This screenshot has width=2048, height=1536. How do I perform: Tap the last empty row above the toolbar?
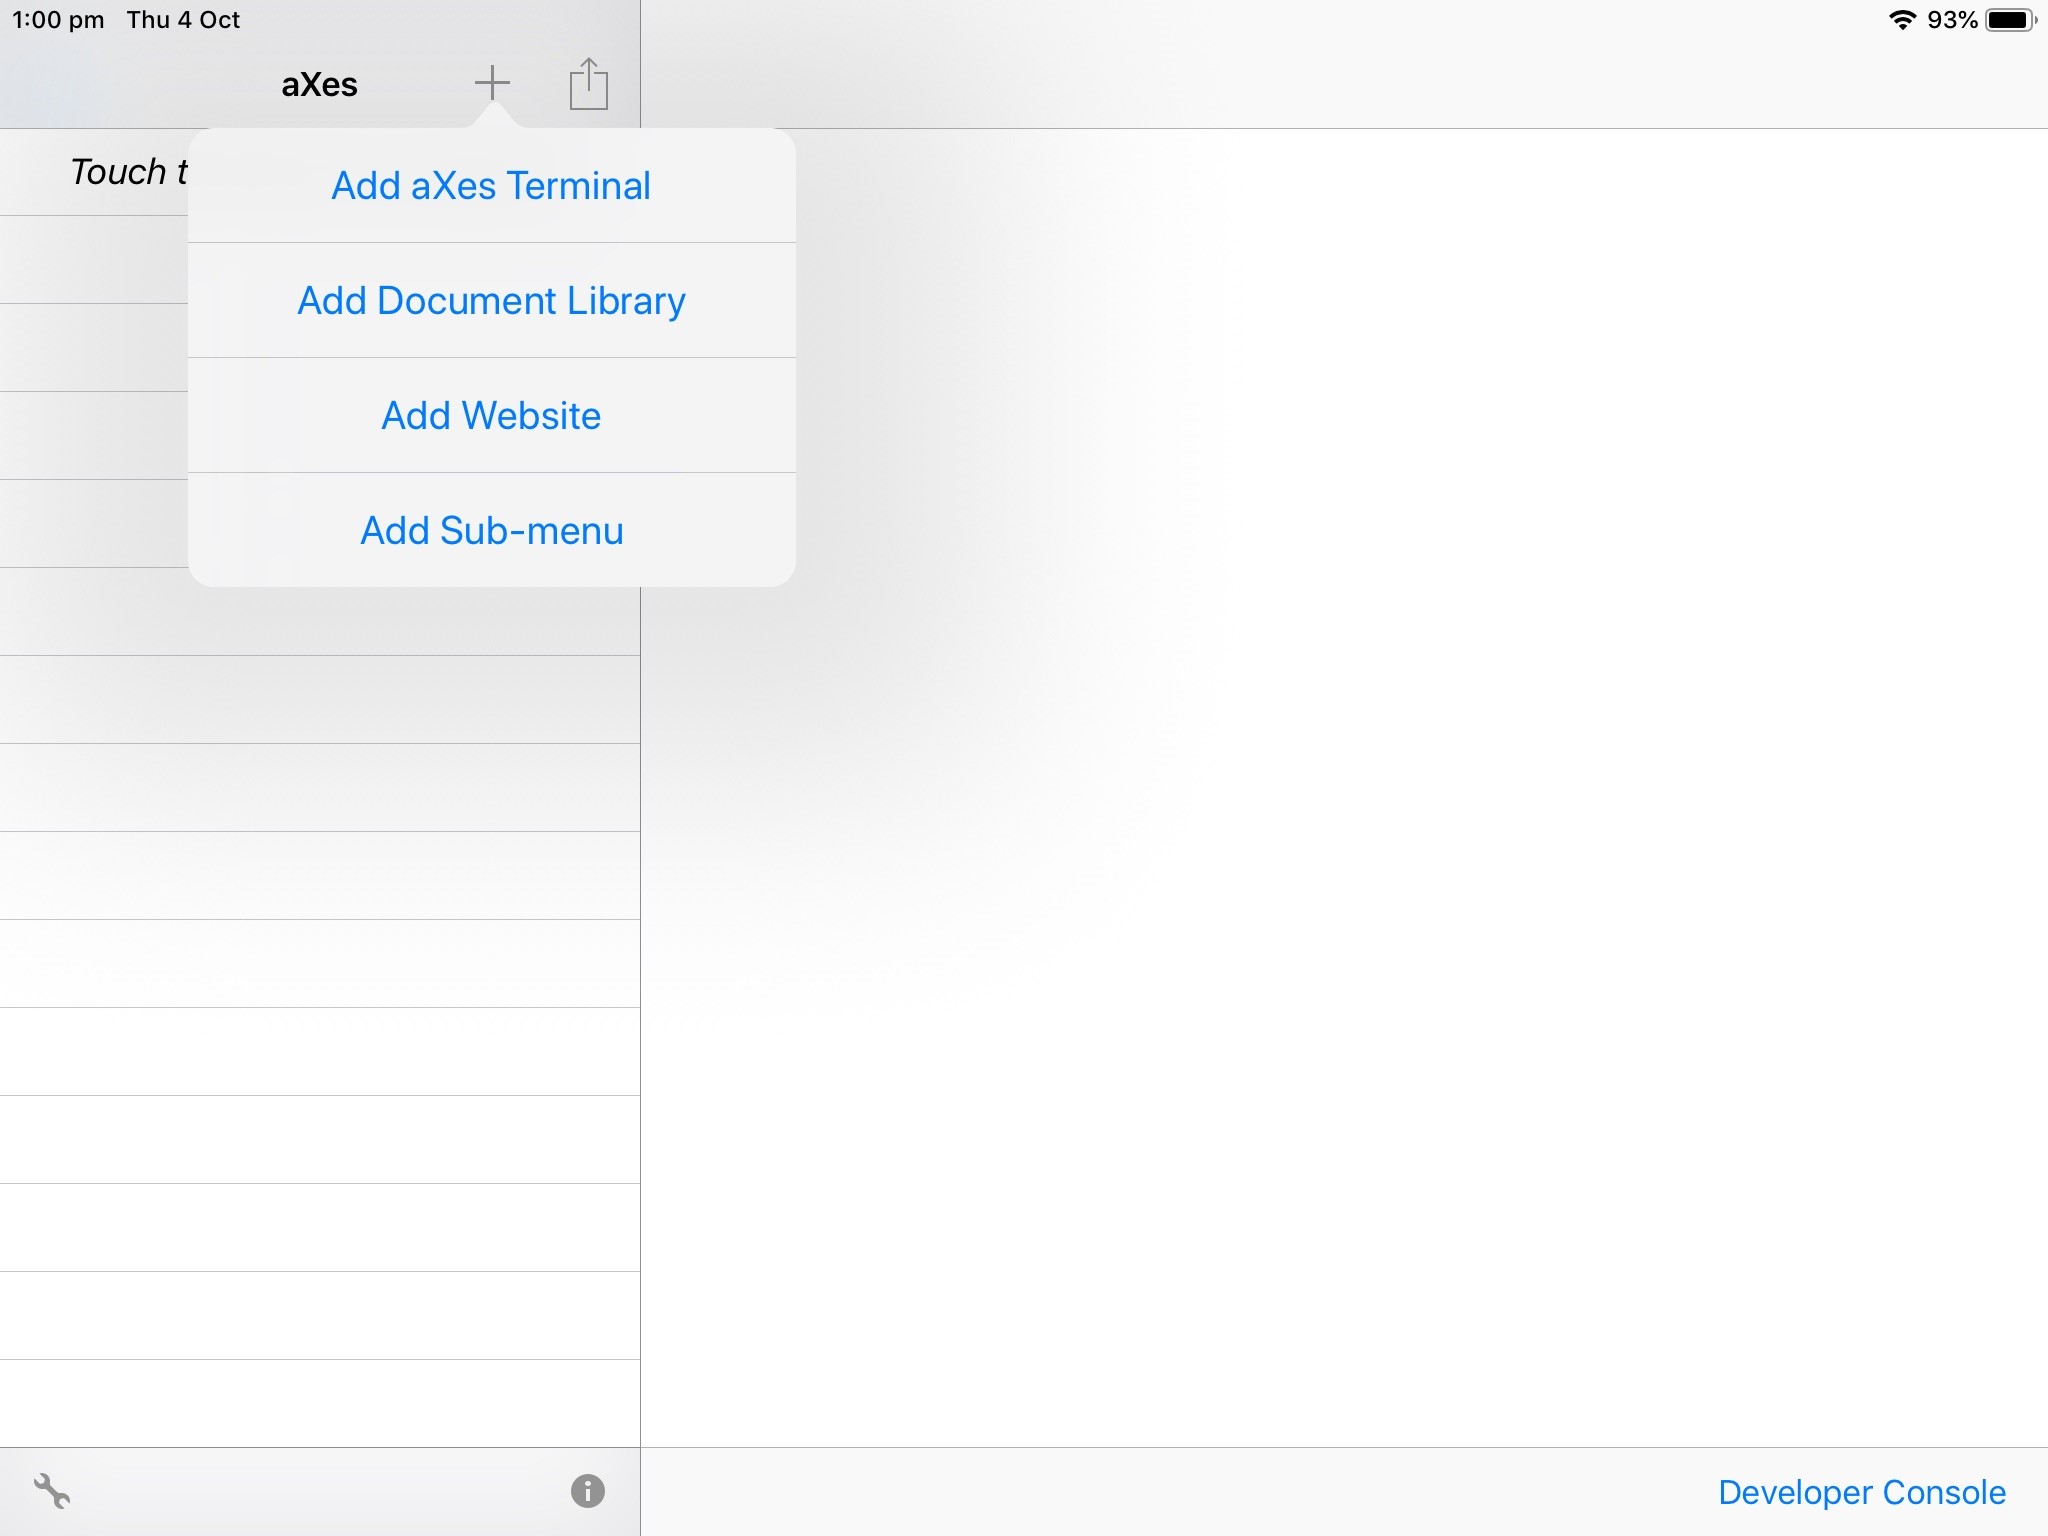[320, 1404]
